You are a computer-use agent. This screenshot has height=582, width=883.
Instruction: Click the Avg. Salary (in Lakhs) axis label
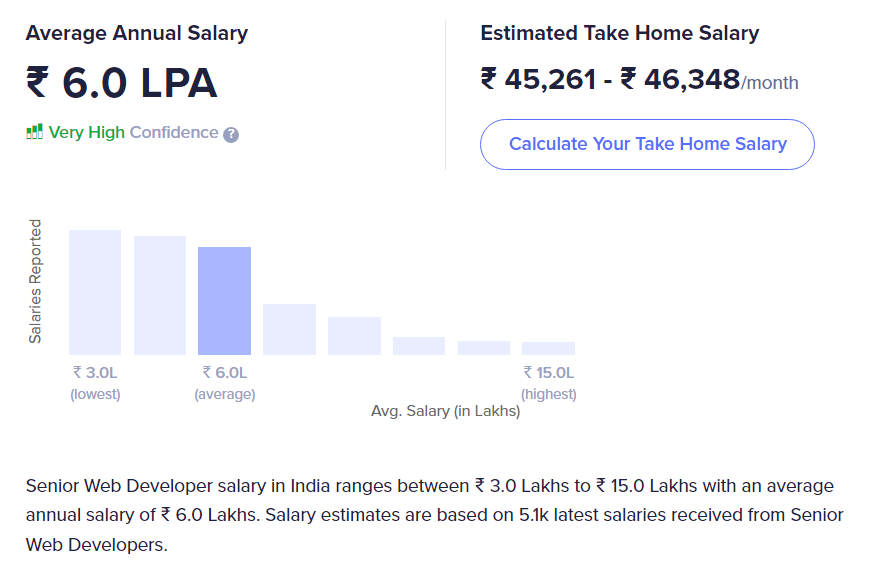[446, 411]
